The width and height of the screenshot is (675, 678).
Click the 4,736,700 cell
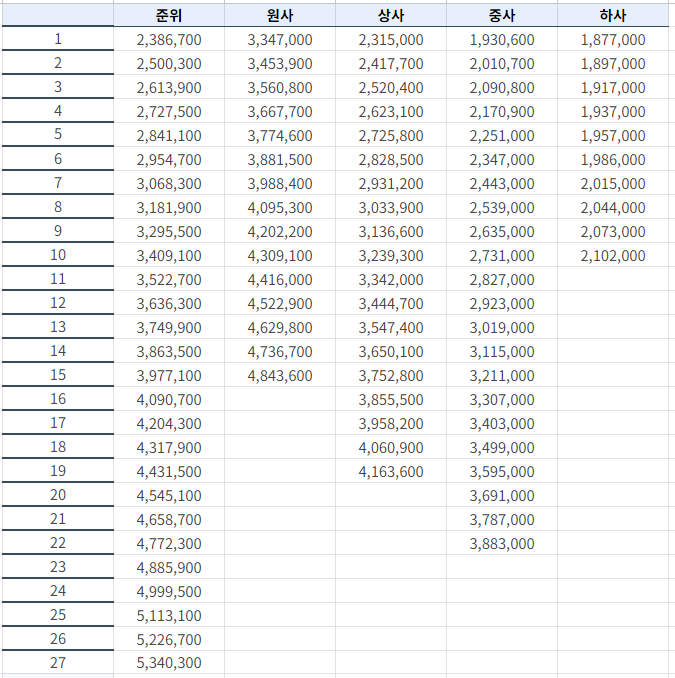(280, 352)
